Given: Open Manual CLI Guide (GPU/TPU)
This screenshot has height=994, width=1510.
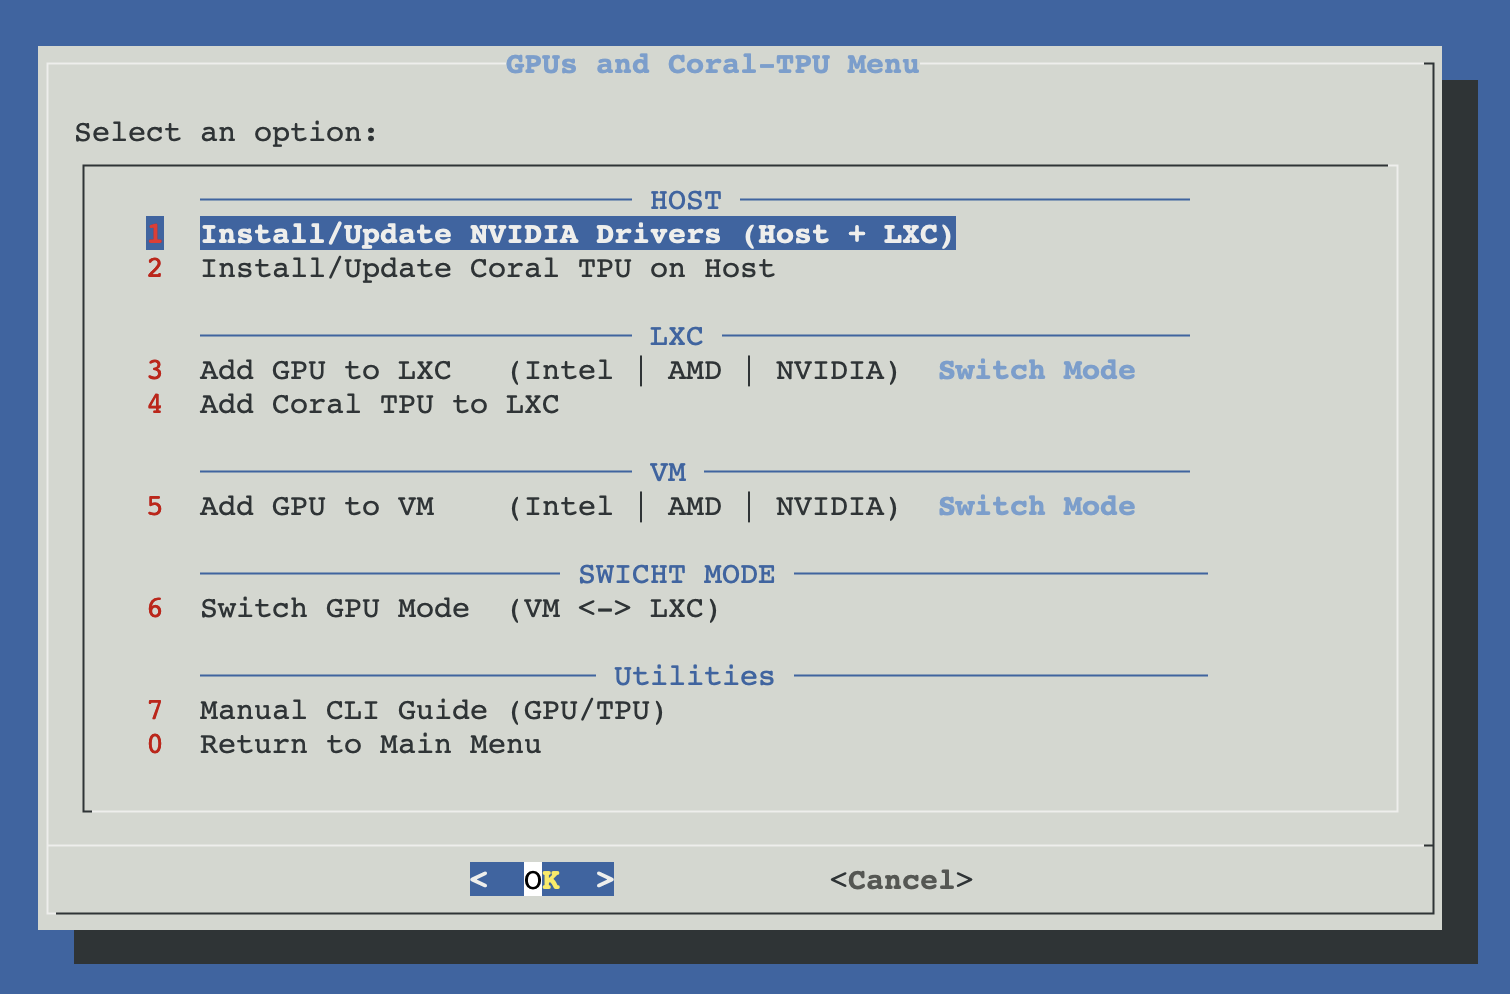Looking at the screenshot, I should (433, 710).
